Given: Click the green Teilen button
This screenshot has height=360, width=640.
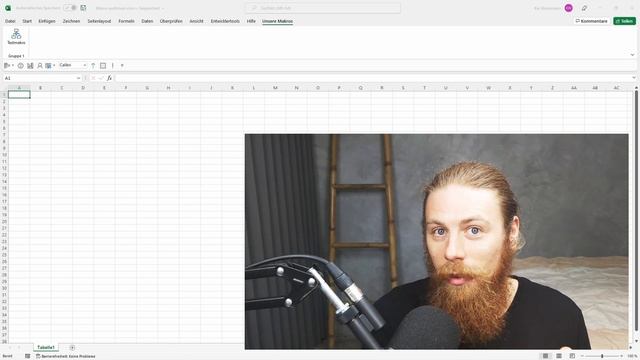Looking at the screenshot, I should [624, 21].
